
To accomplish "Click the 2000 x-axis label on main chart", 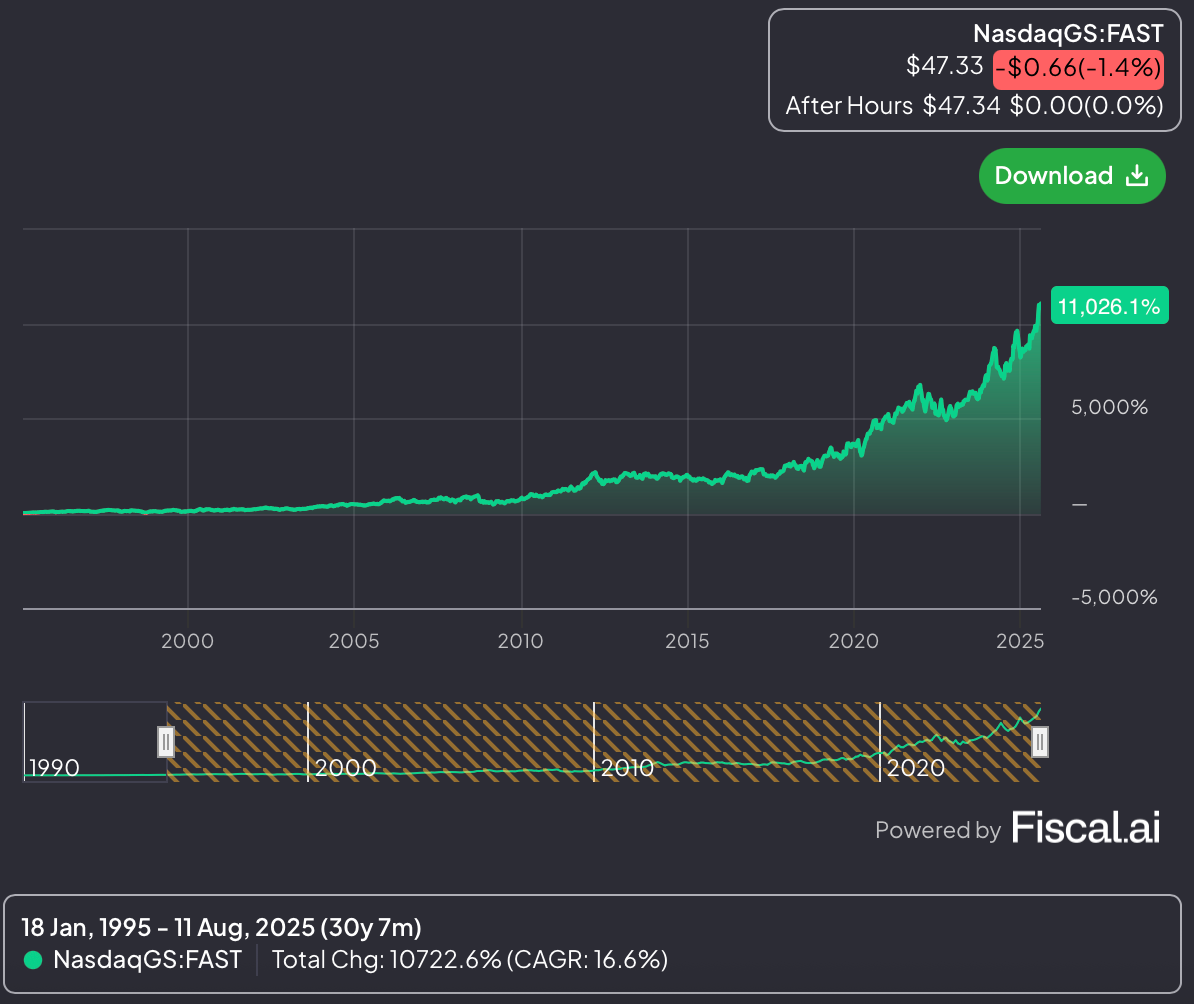I will coord(187,641).
